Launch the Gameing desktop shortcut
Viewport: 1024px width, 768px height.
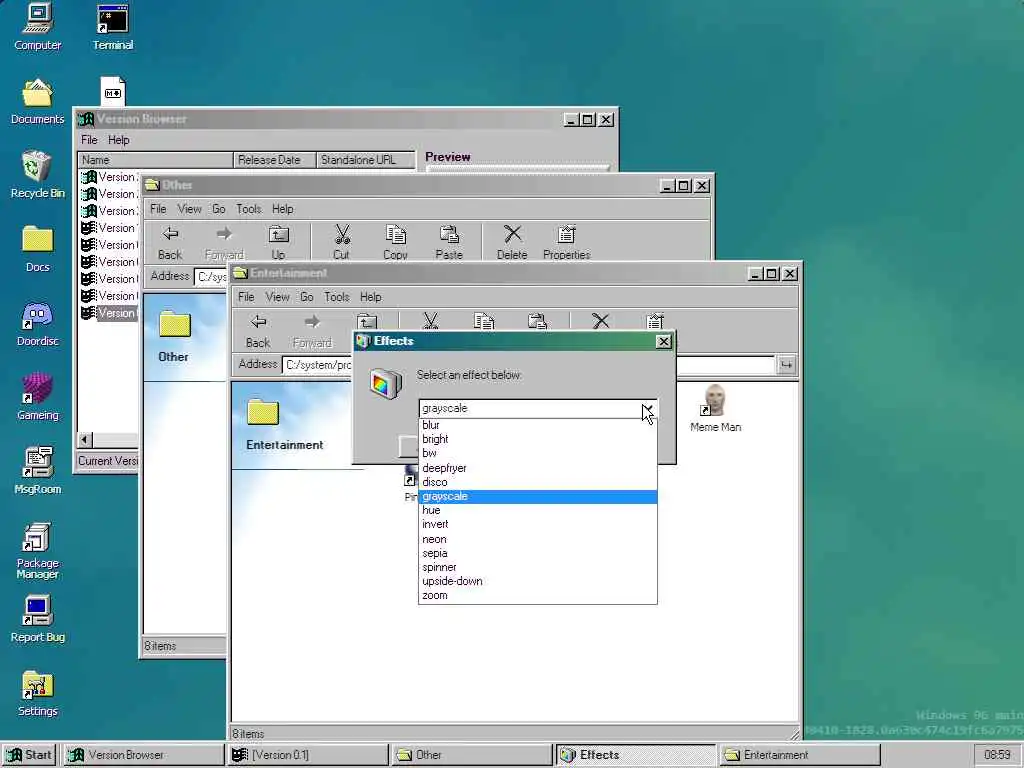click(x=37, y=397)
